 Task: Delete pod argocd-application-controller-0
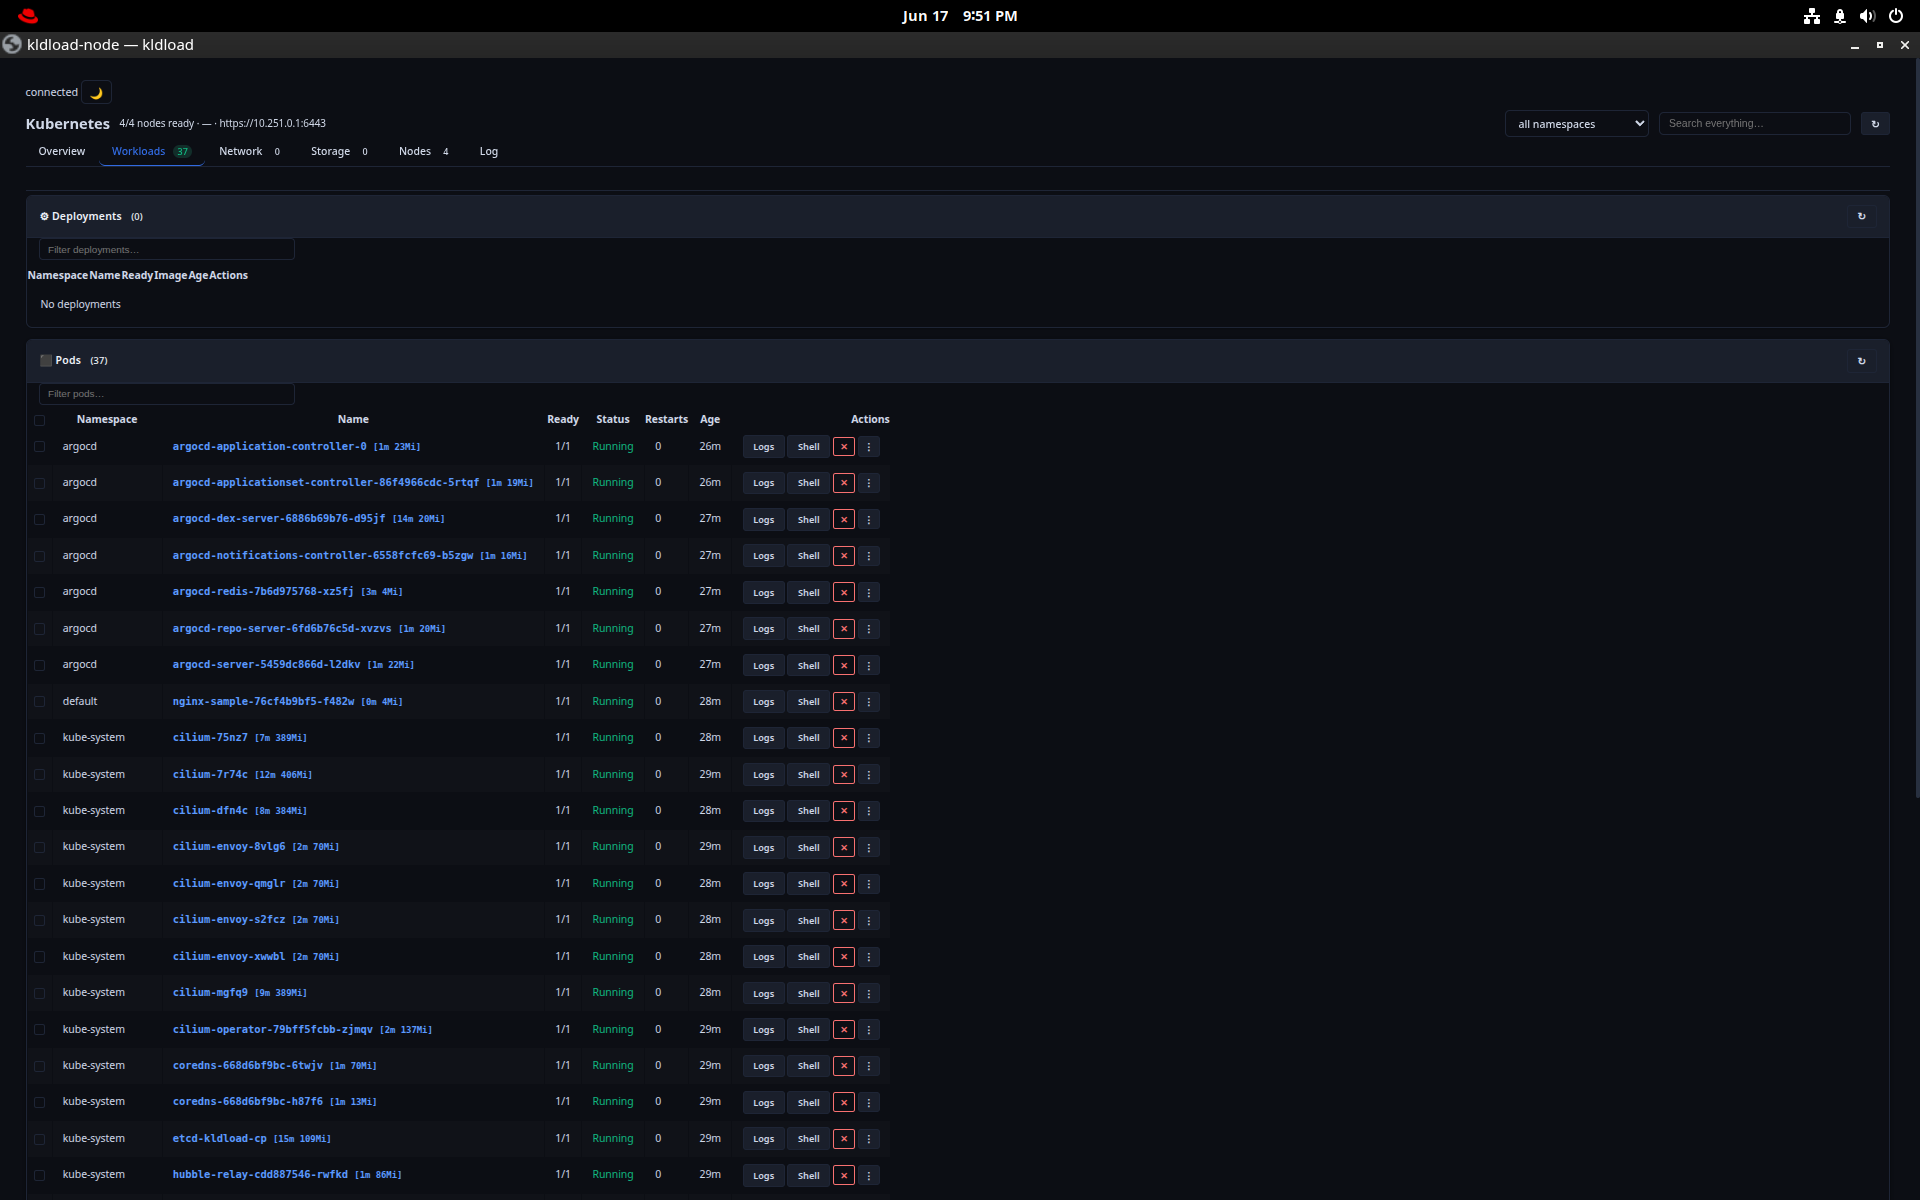tap(844, 447)
